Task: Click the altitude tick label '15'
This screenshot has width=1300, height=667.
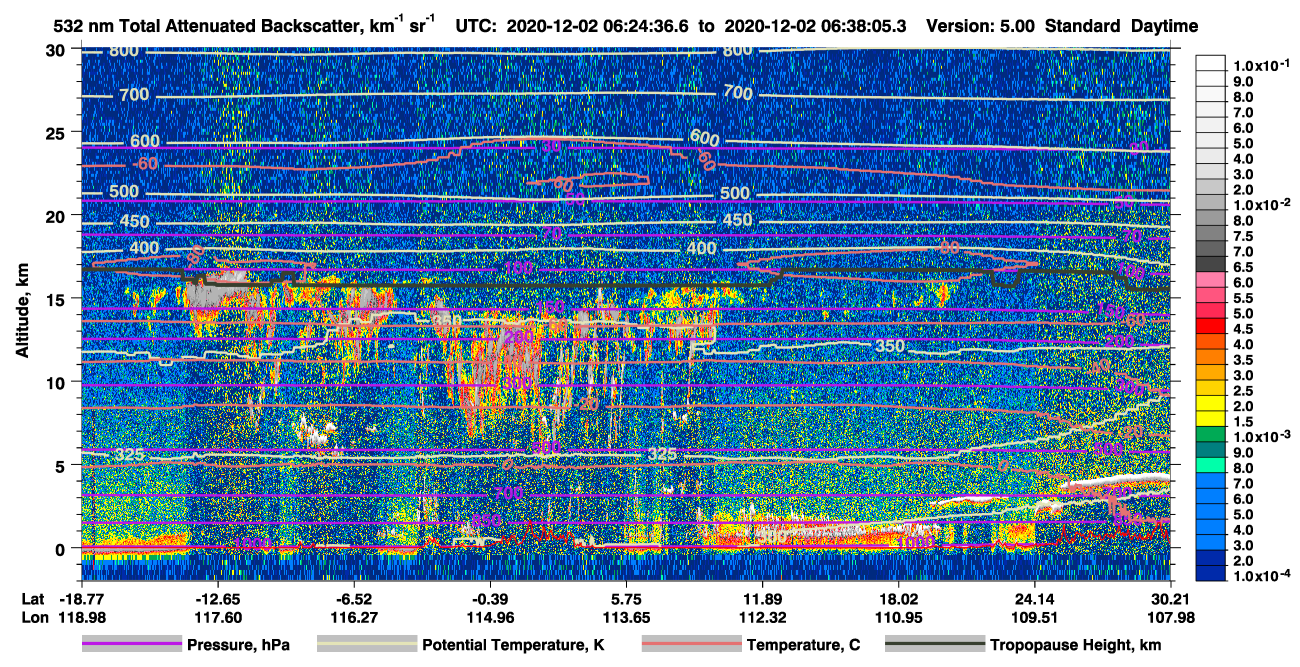Action: [x=57, y=299]
